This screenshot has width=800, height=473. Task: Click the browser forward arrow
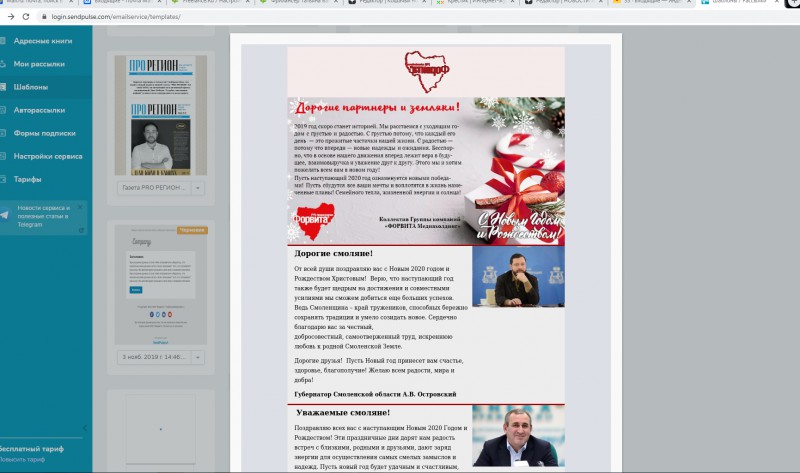pyautogui.click(x=11, y=16)
